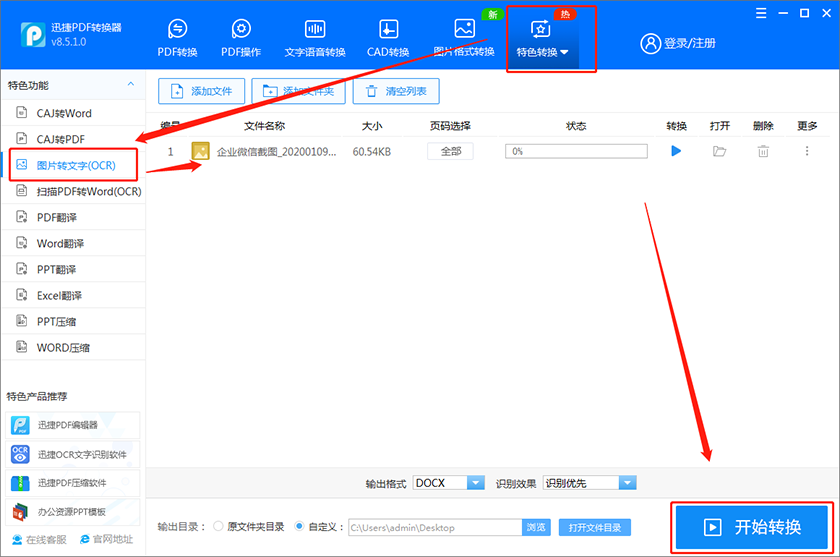Select 自定义 radio button
The image size is (840, 557).
tap(299, 526)
